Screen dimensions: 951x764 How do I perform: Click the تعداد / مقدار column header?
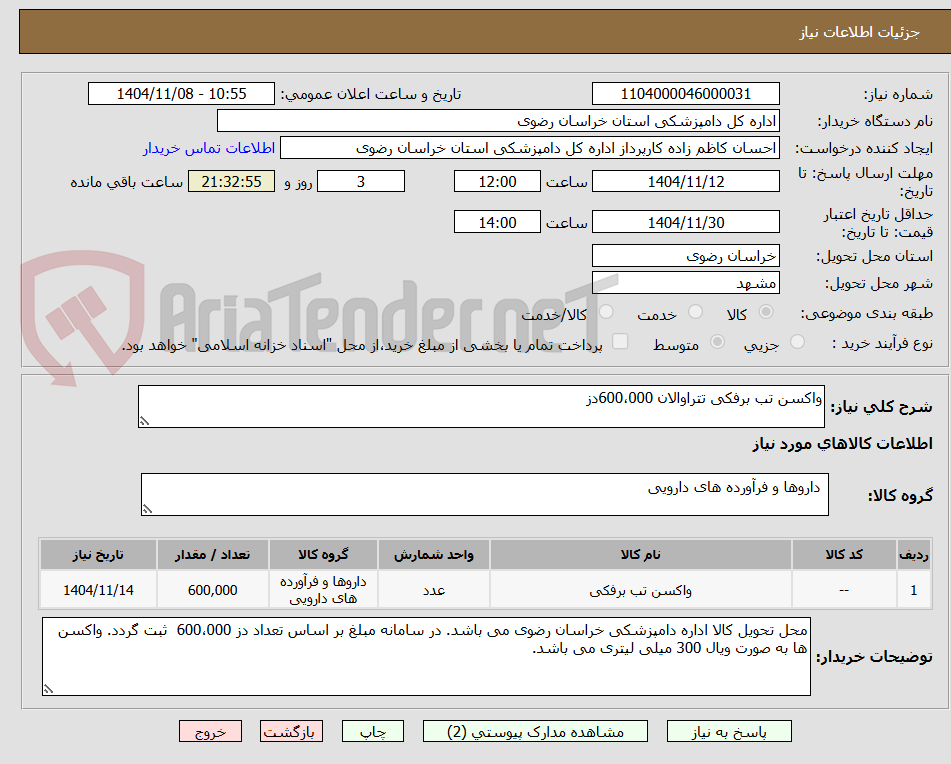pyautogui.click(x=212, y=555)
